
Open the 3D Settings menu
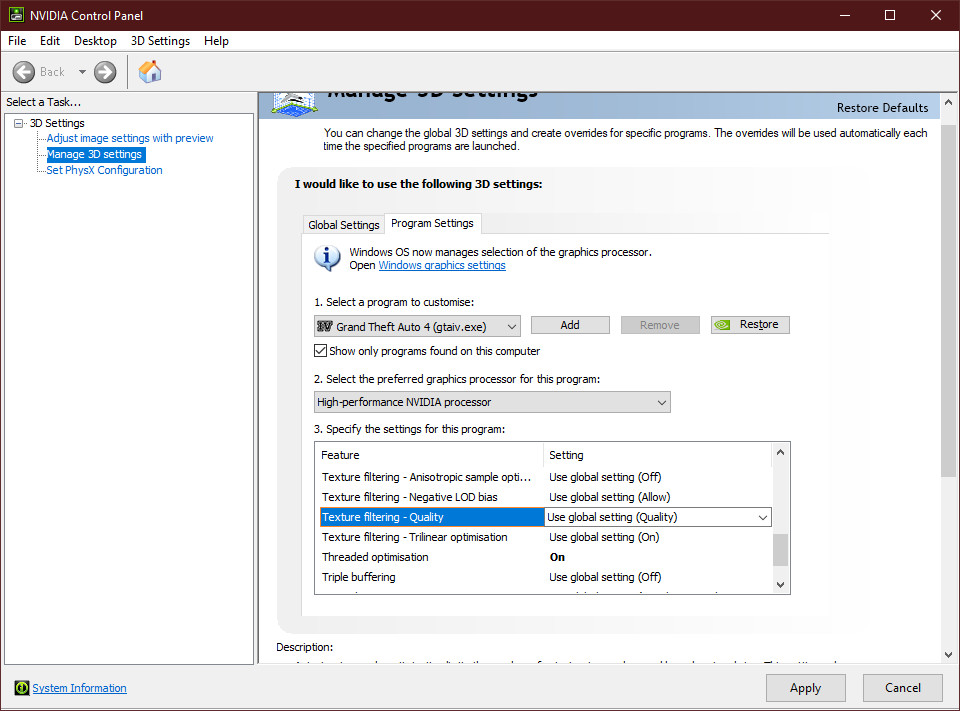point(160,41)
